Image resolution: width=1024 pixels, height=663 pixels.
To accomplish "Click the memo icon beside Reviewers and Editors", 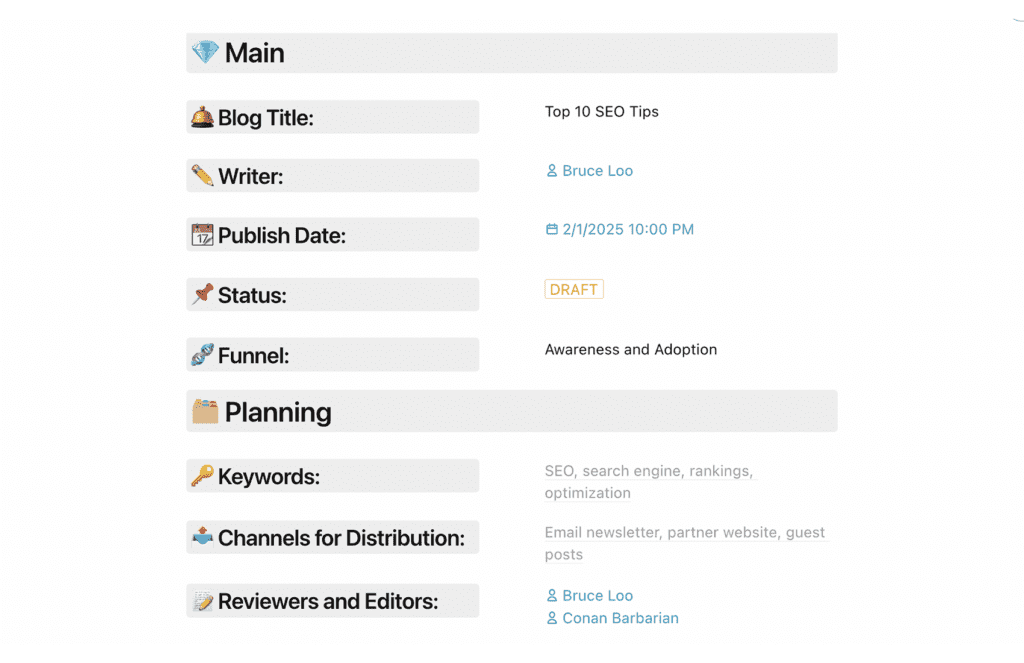I will (202, 600).
